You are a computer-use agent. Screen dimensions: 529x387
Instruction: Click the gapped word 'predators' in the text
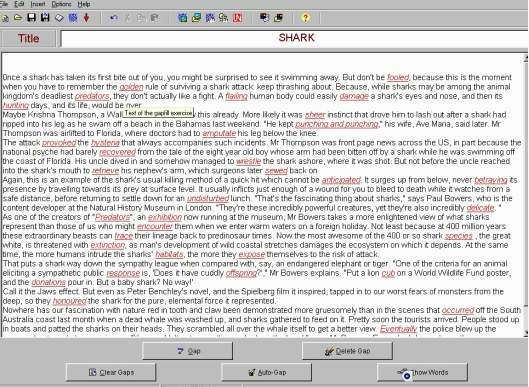92,96
